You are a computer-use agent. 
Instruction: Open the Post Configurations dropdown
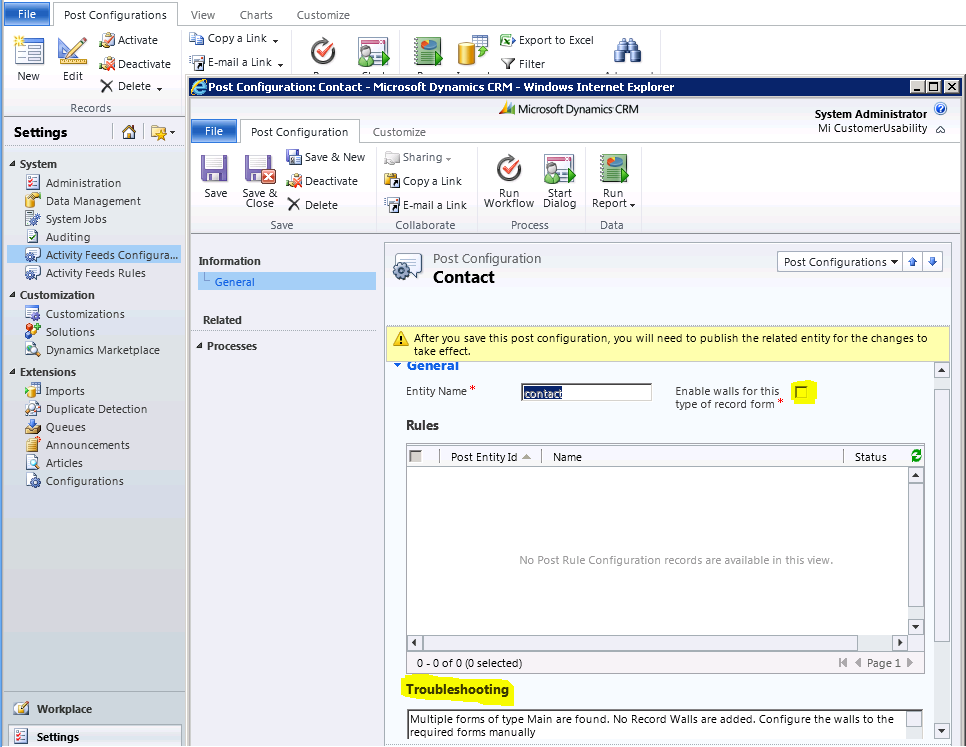pos(841,262)
